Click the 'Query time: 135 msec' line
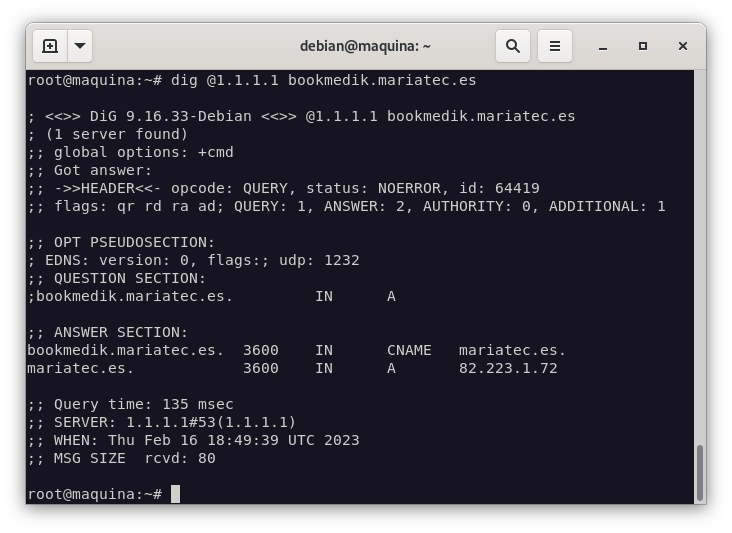The height and width of the screenshot is (533, 732). click(x=130, y=404)
